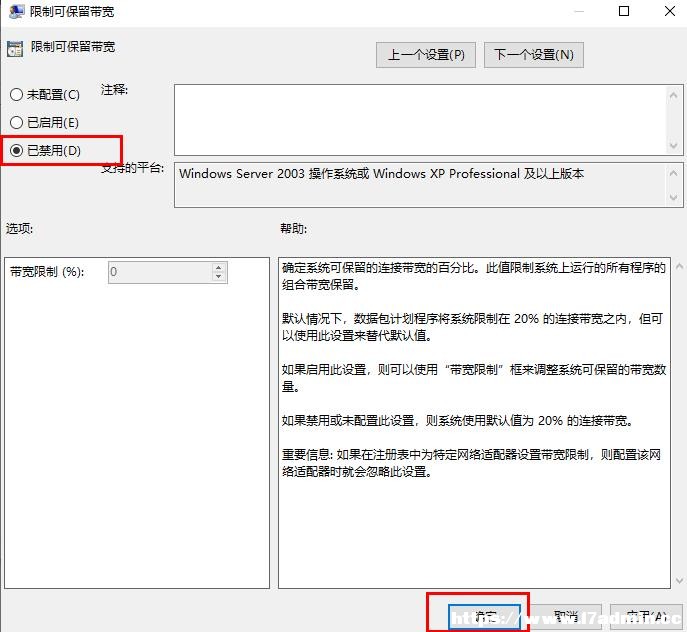Click supported platform box scroll down arrow
The height and width of the screenshot is (632, 687).
(673, 197)
